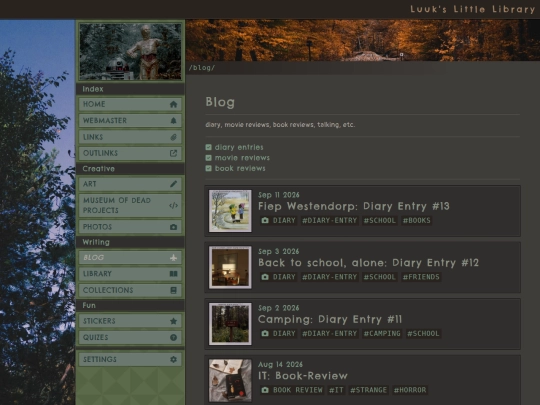Image resolution: width=540 pixels, height=405 pixels.
Task: Click the "Aug 14 2026" date text
Action: (x=280, y=364)
